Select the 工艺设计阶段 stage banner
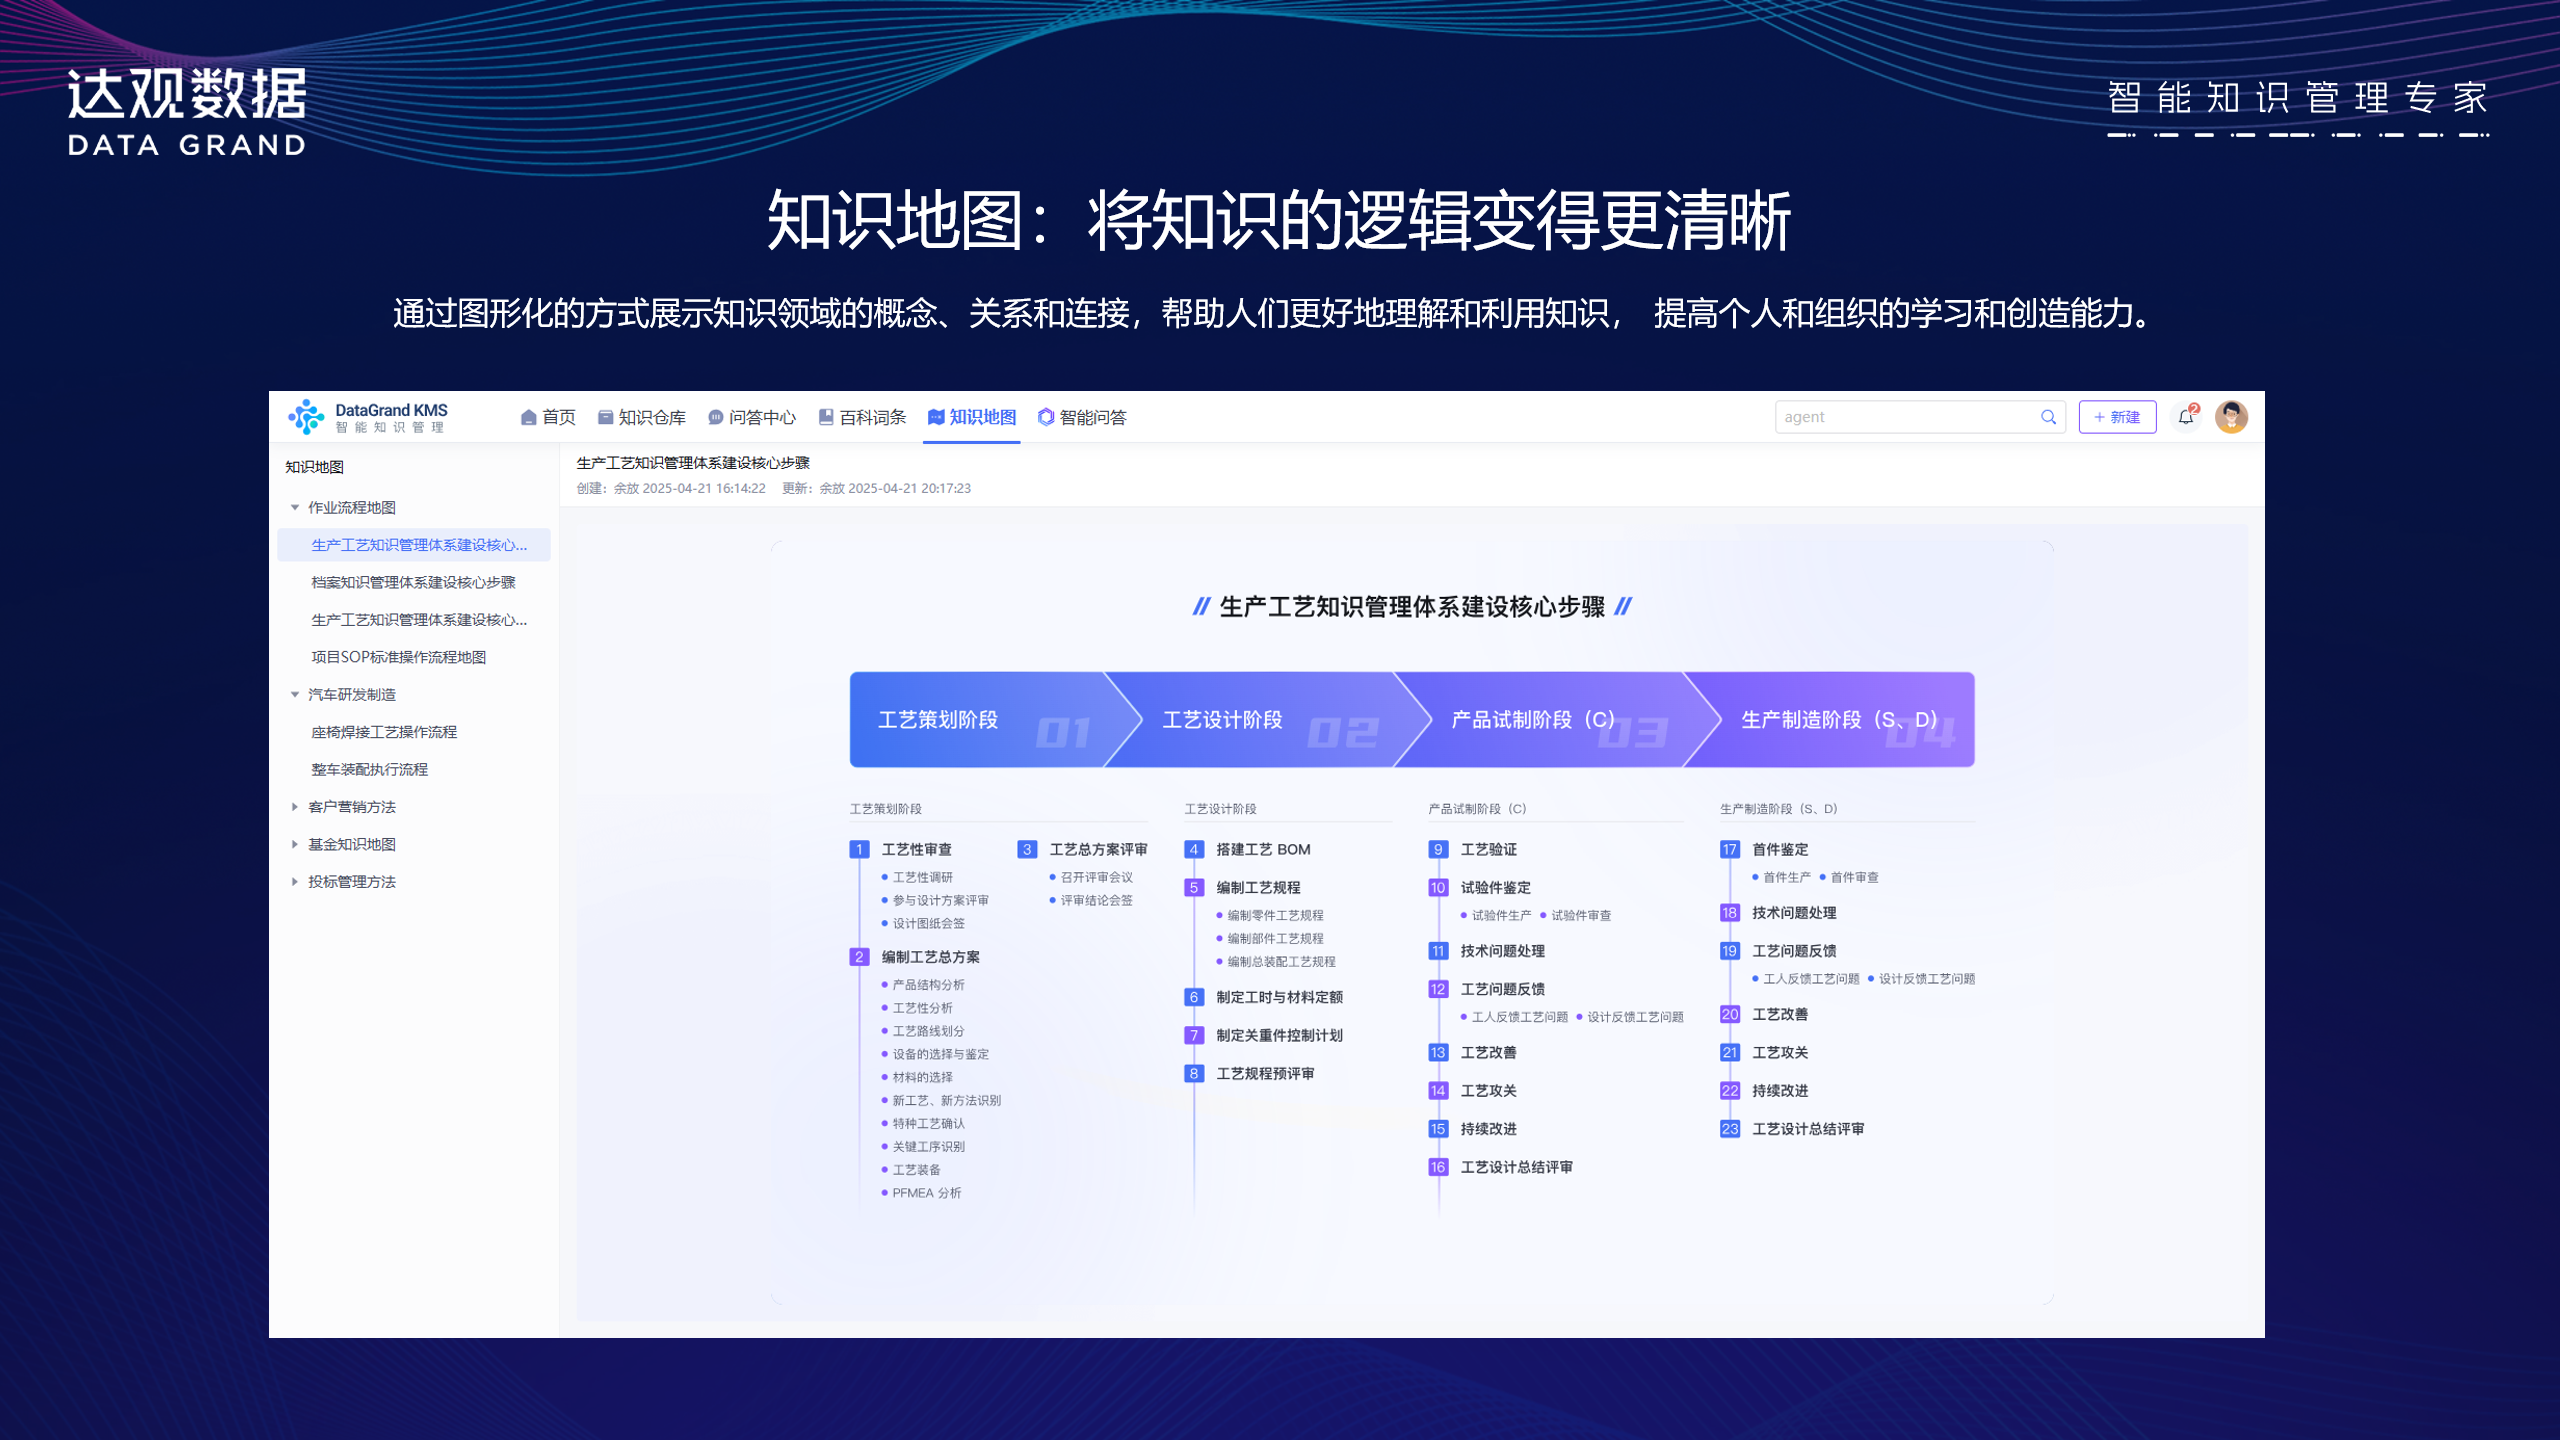 (1224, 719)
